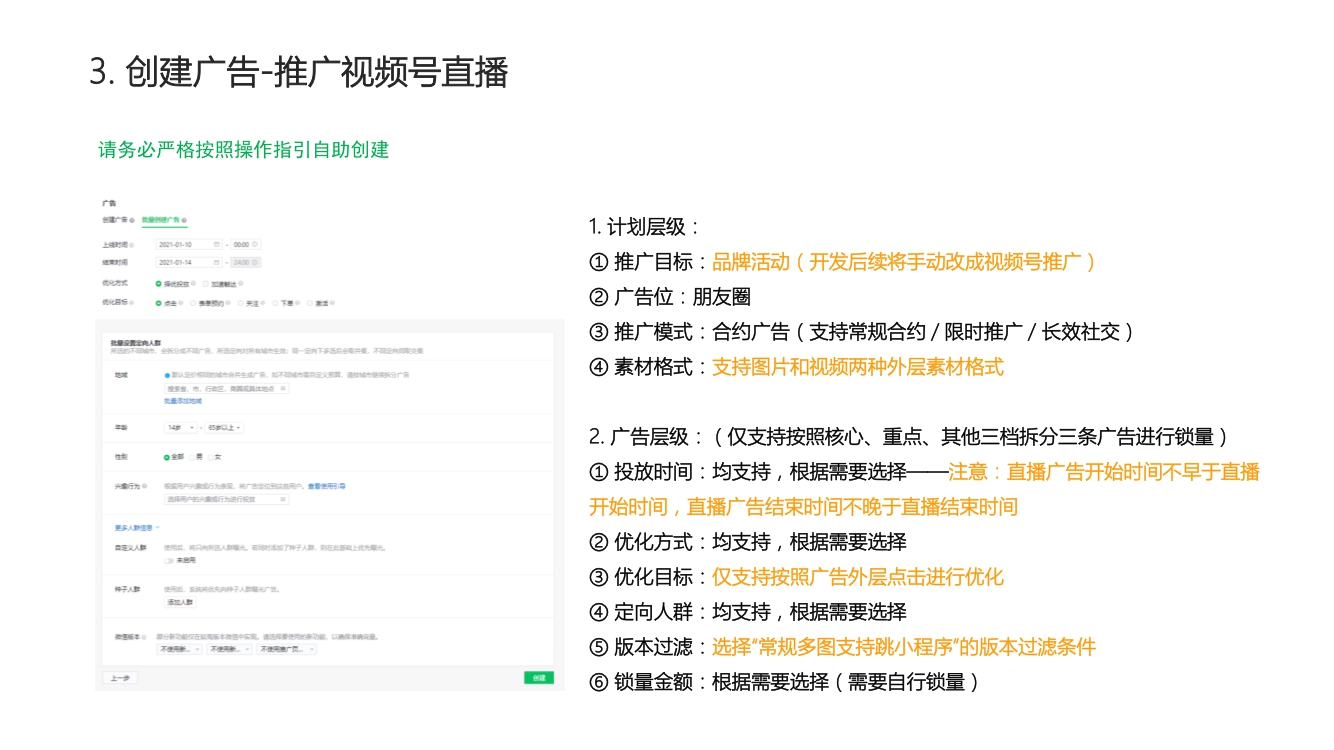Click help icon next to 兴趣行为 label
The height and width of the screenshot is (750, 1334).
point(145,486)
